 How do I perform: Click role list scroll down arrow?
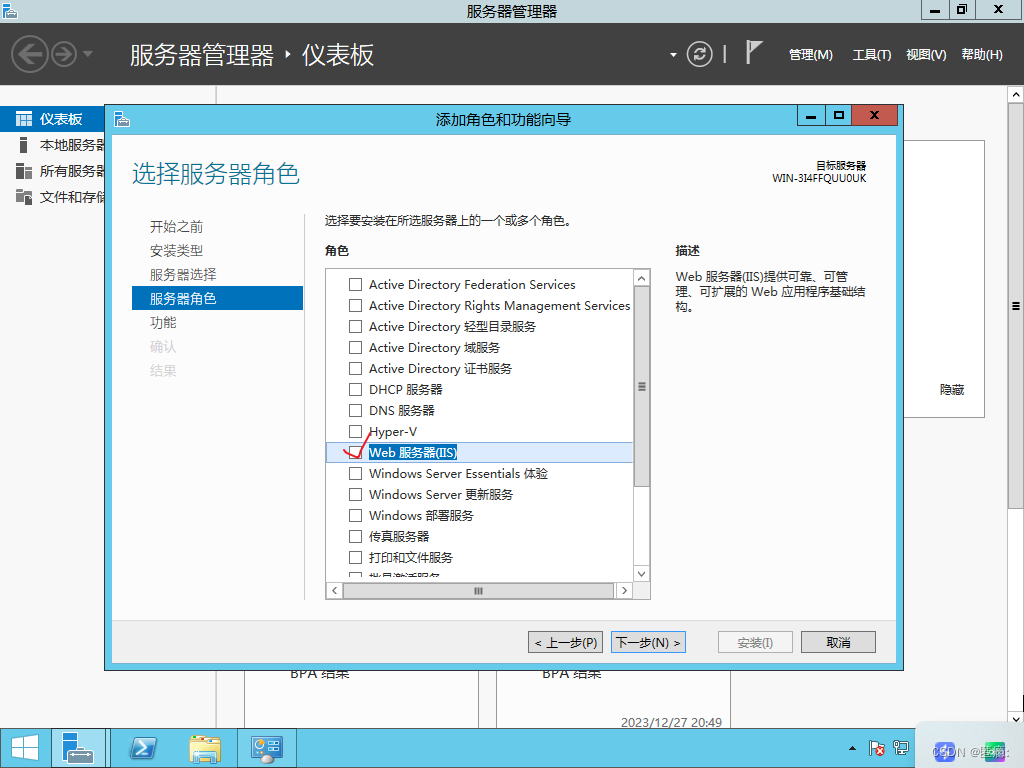pyautogui.click(x=641, y=574)
